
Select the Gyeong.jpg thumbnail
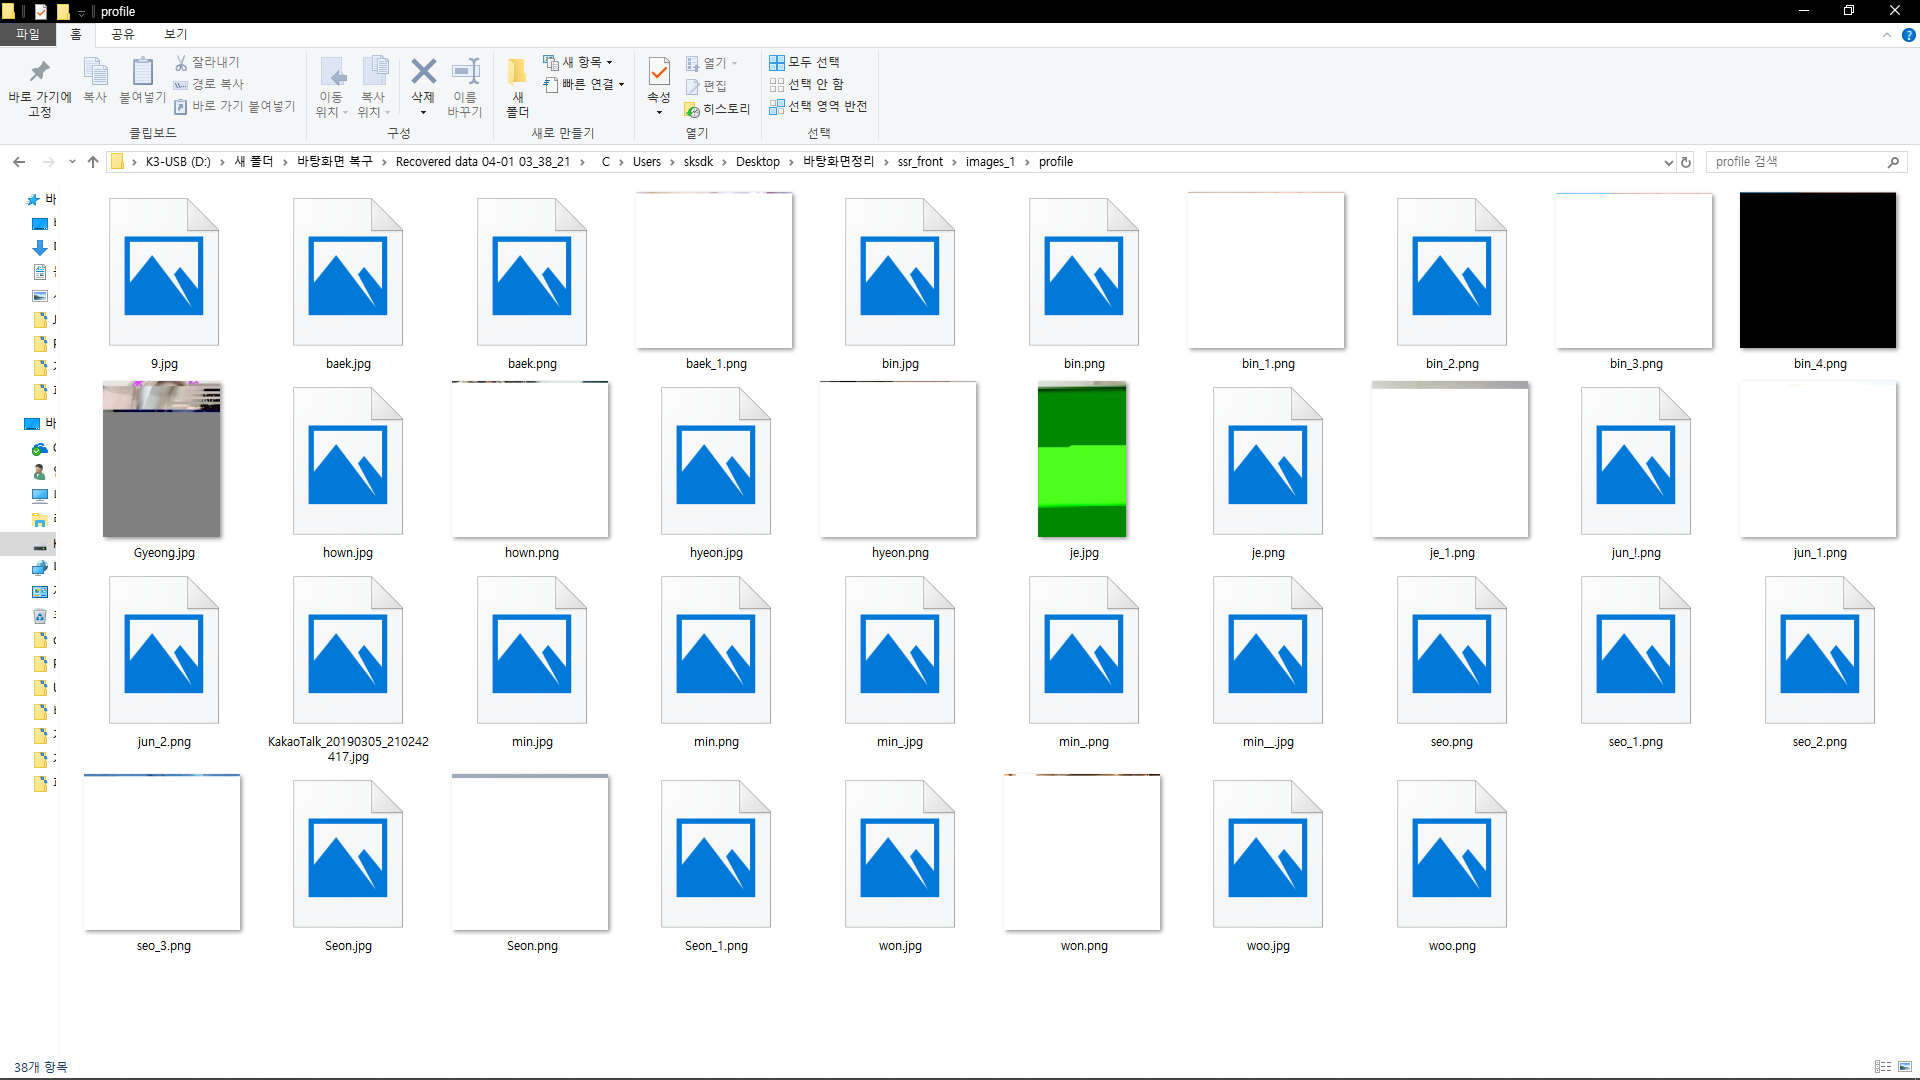tap(162, 460)
